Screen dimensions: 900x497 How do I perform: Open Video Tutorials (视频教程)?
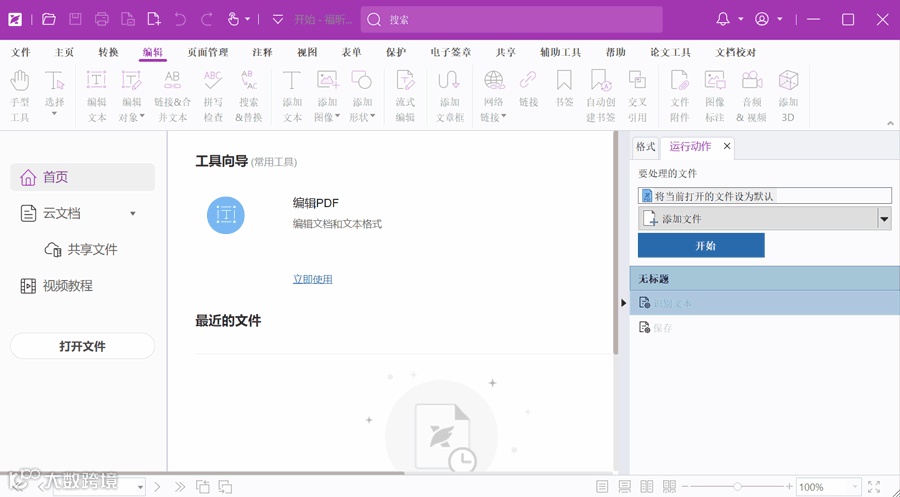click(x=56, y=286)
